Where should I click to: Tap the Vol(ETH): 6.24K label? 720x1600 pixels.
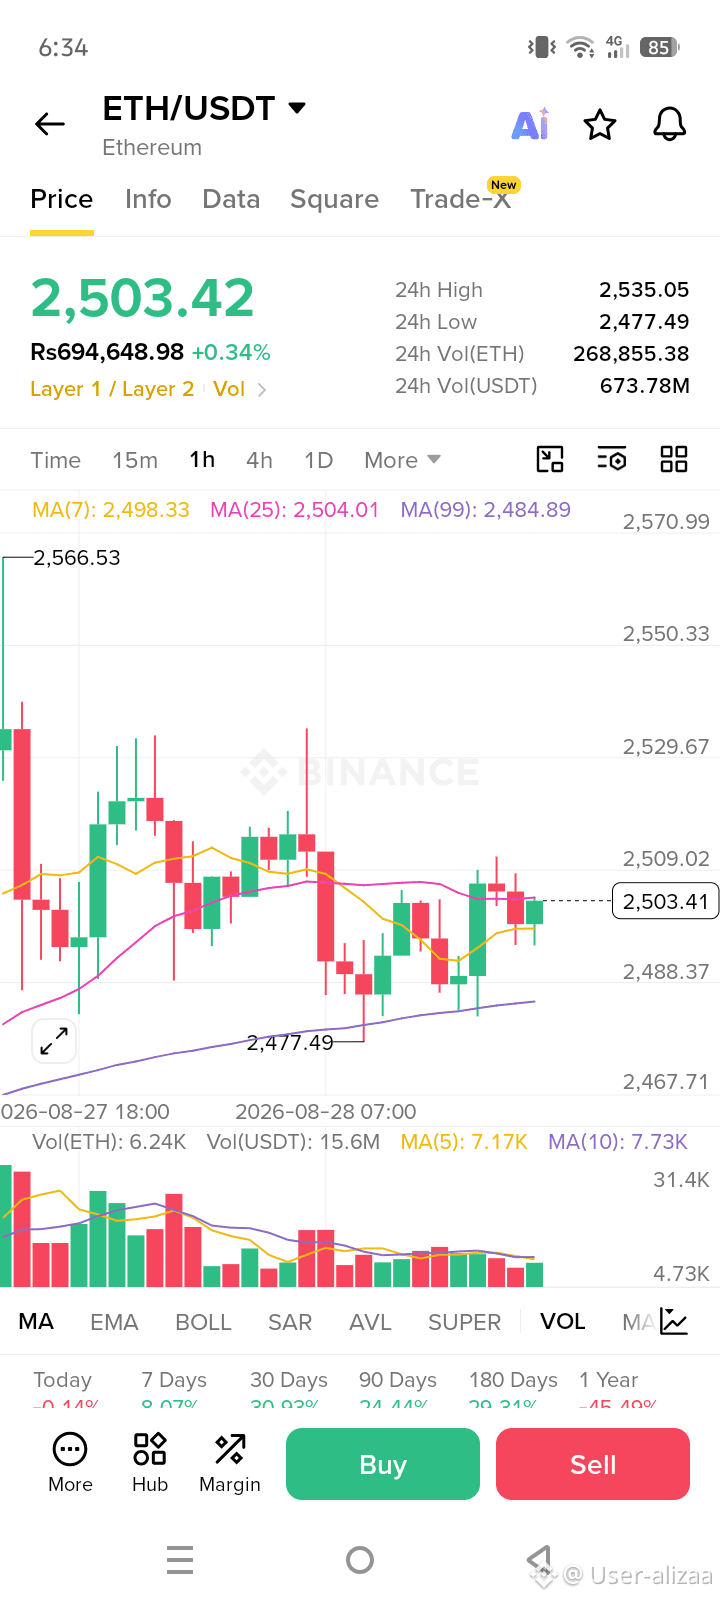(x=109, y=1142)
